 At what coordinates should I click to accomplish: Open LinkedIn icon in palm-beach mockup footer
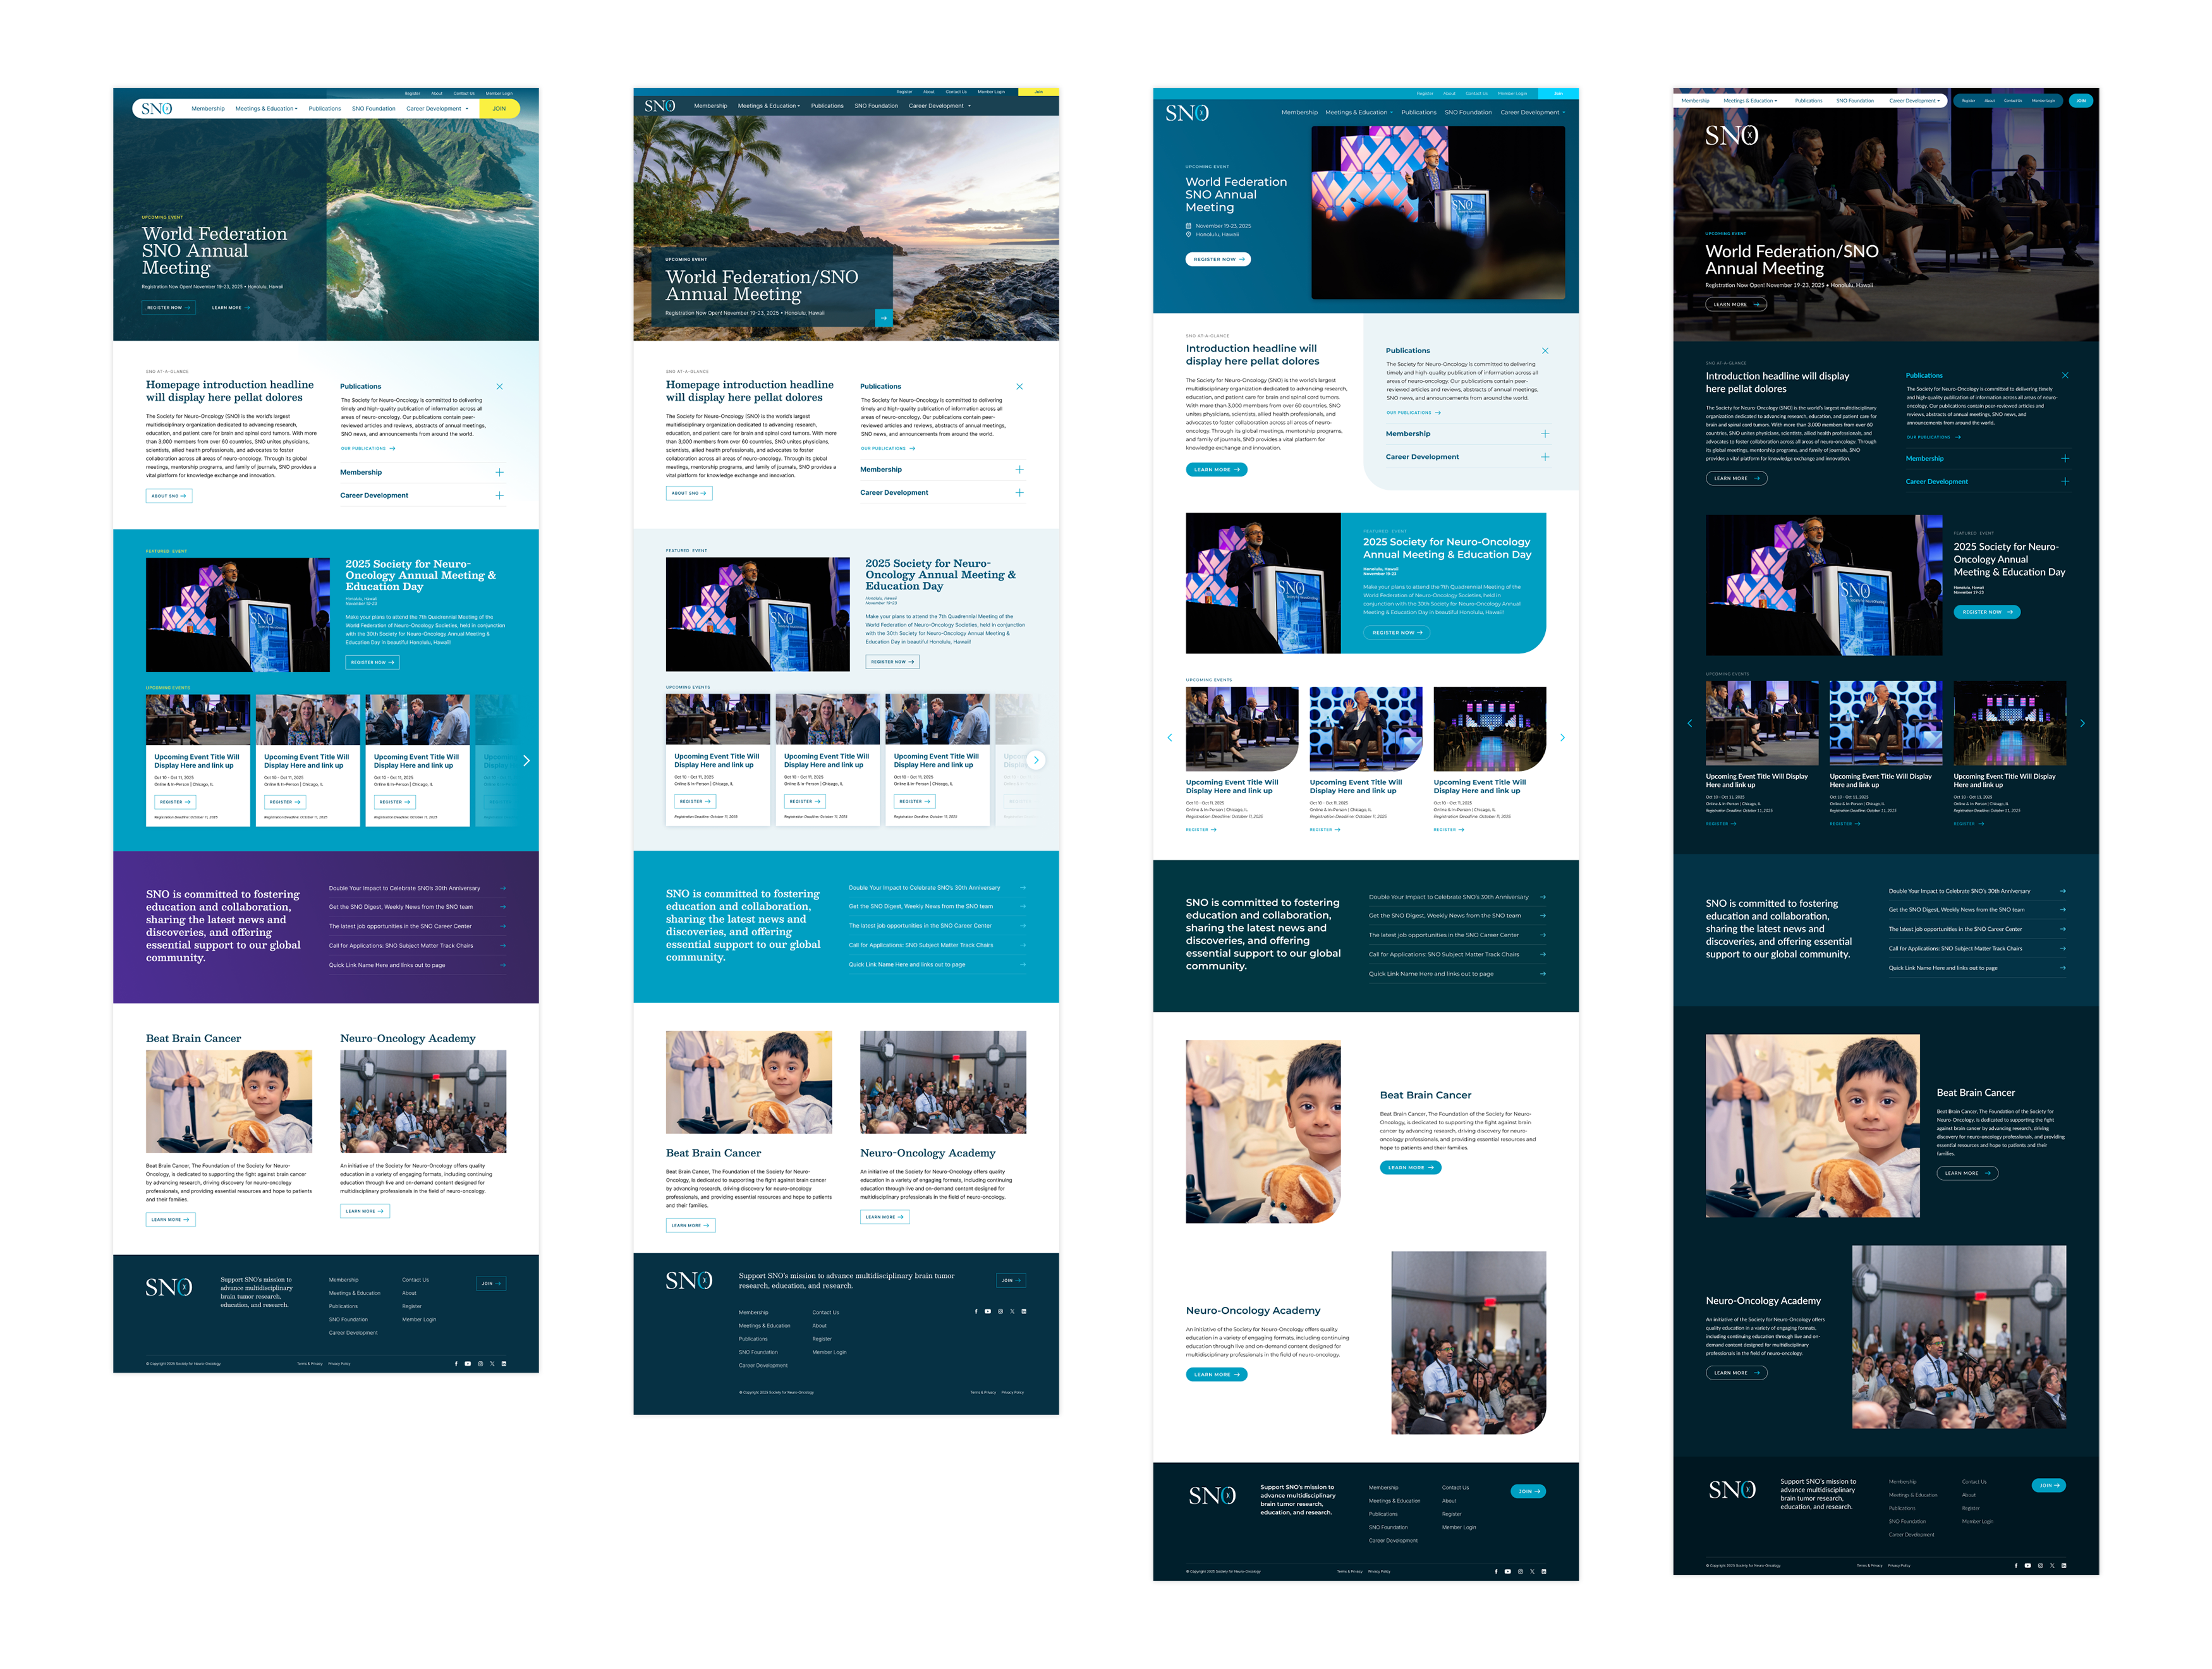point(1024,1311)
